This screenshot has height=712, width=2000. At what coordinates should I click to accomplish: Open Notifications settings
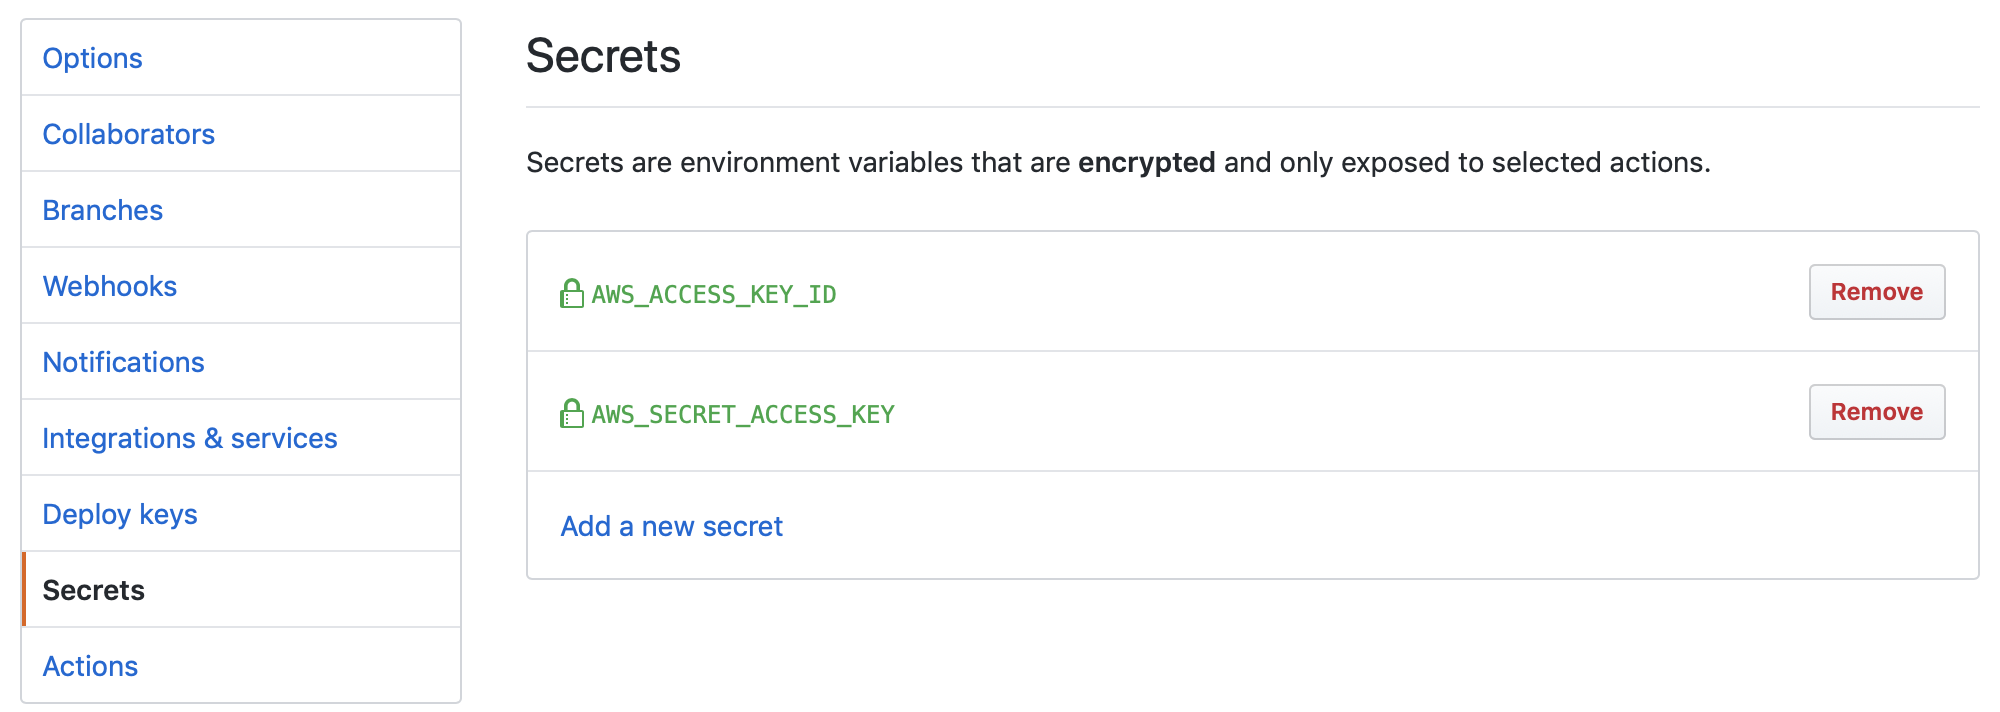pos(123,362)
